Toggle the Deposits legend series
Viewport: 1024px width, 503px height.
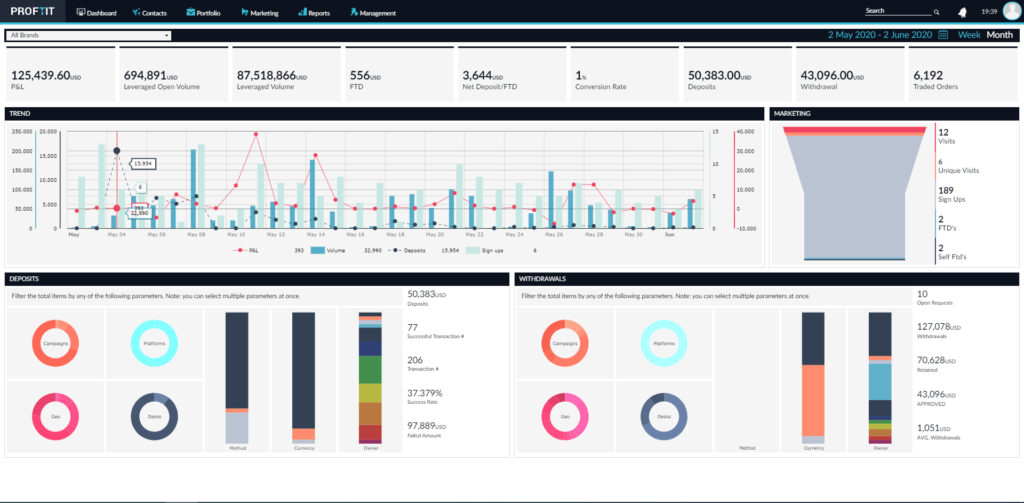pyautogui.click(x=407, y=250)
